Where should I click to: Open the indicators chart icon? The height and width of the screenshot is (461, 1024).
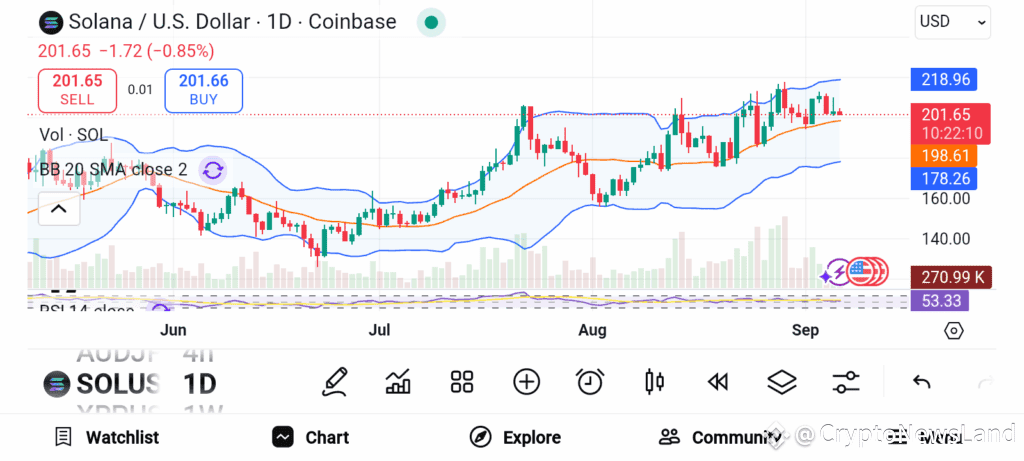coord(398,382)
